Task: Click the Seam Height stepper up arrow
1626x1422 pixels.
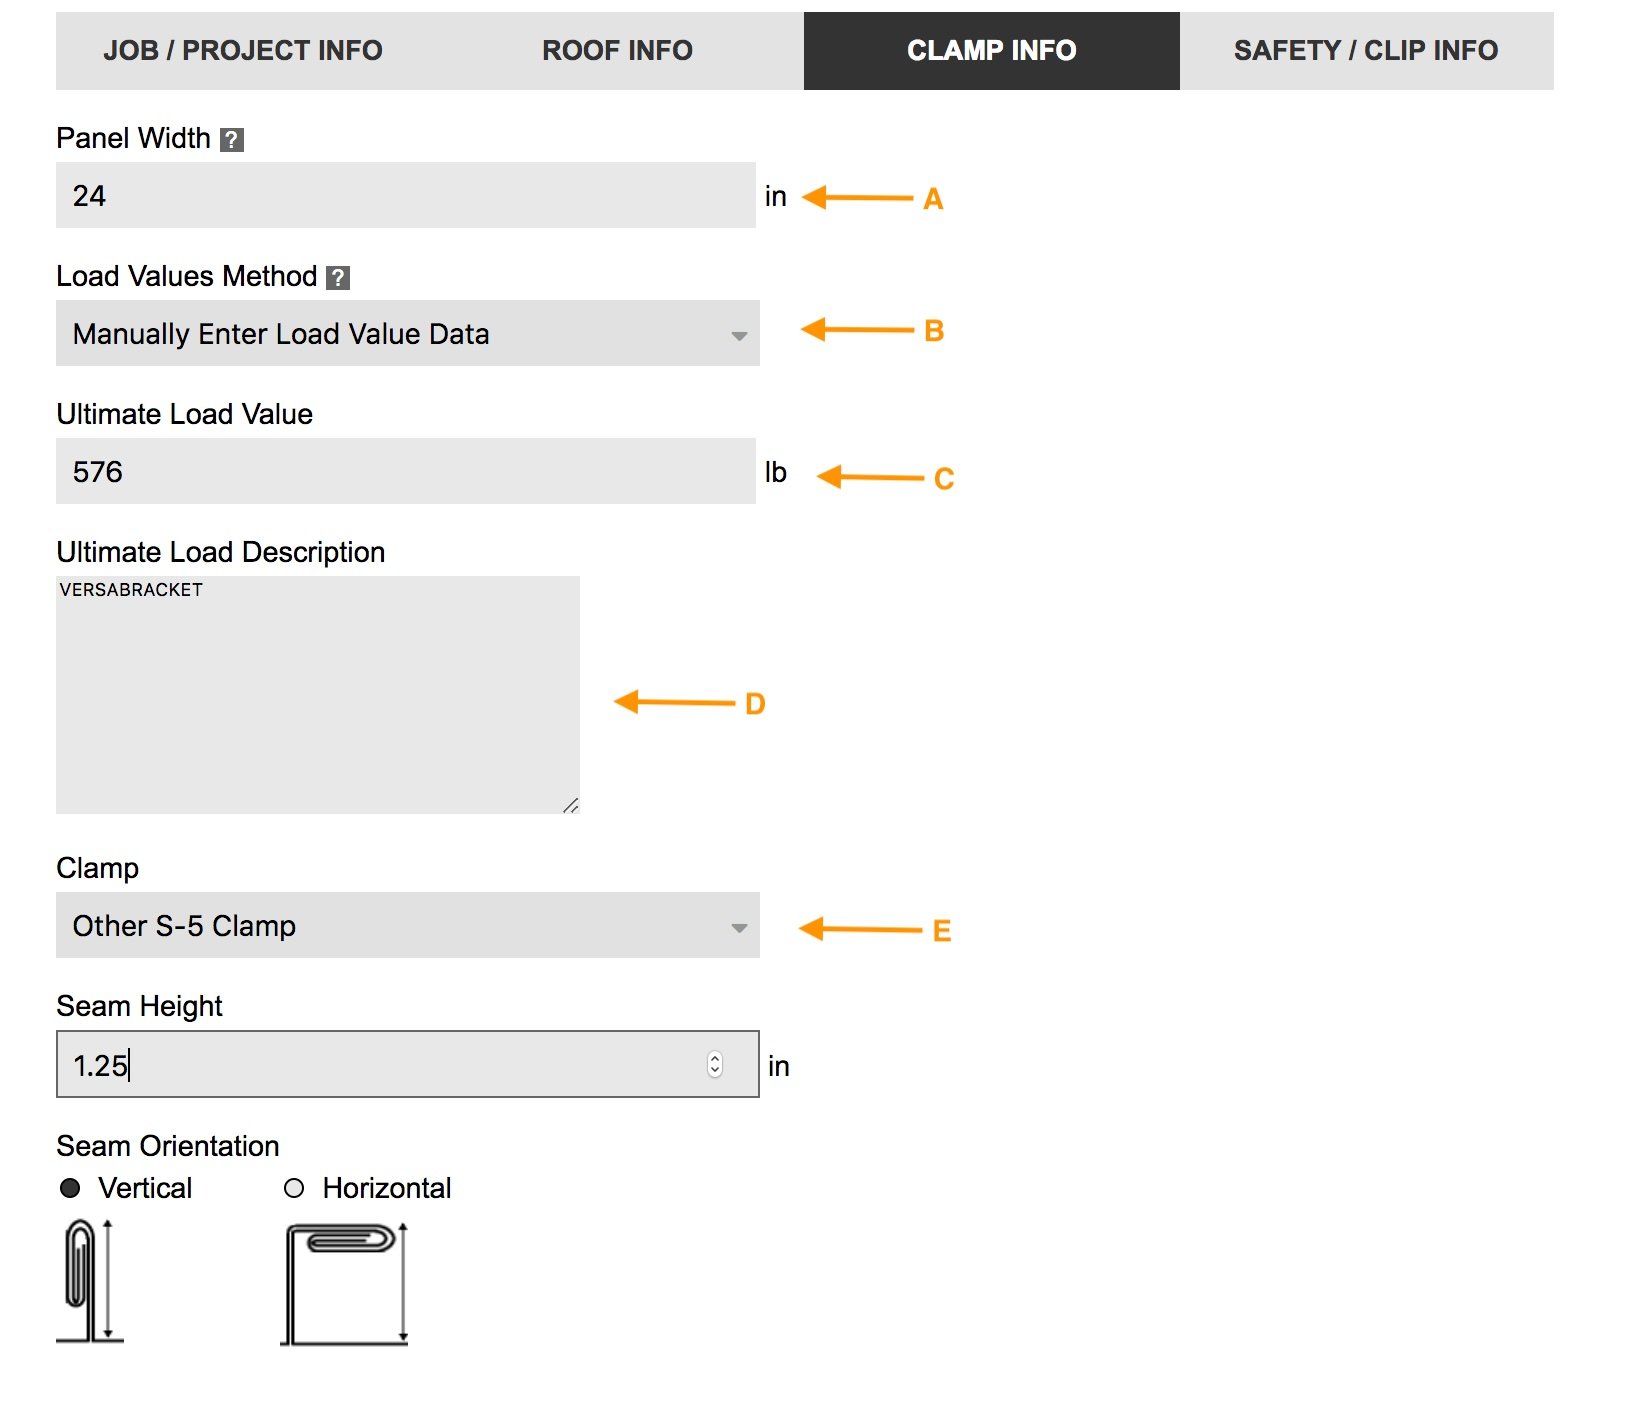Action: [713, 1060]
